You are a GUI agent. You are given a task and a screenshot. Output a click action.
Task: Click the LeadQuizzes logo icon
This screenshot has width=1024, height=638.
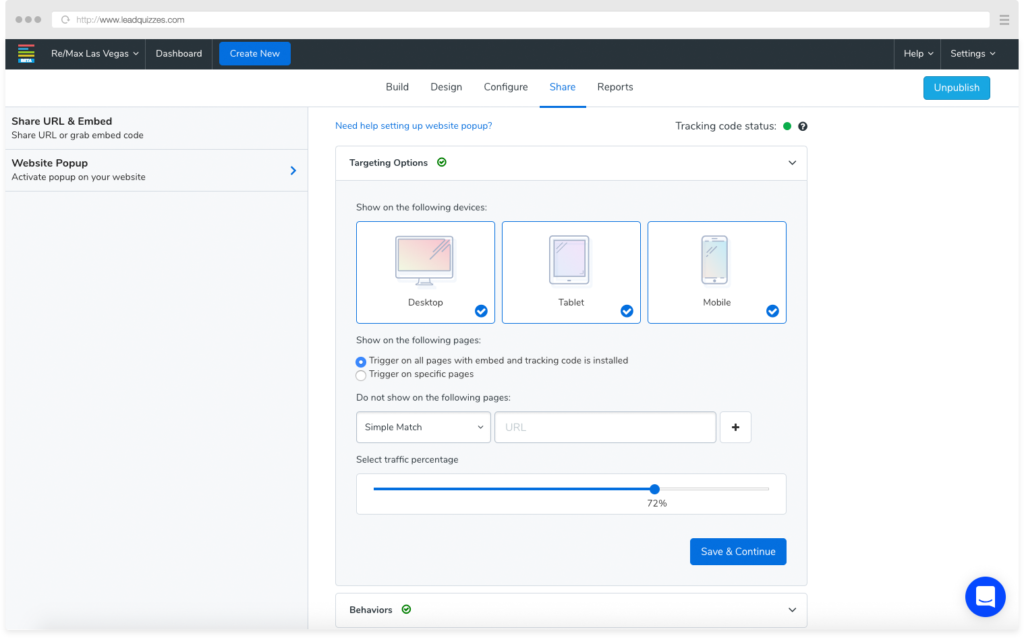tap(25, 54)
